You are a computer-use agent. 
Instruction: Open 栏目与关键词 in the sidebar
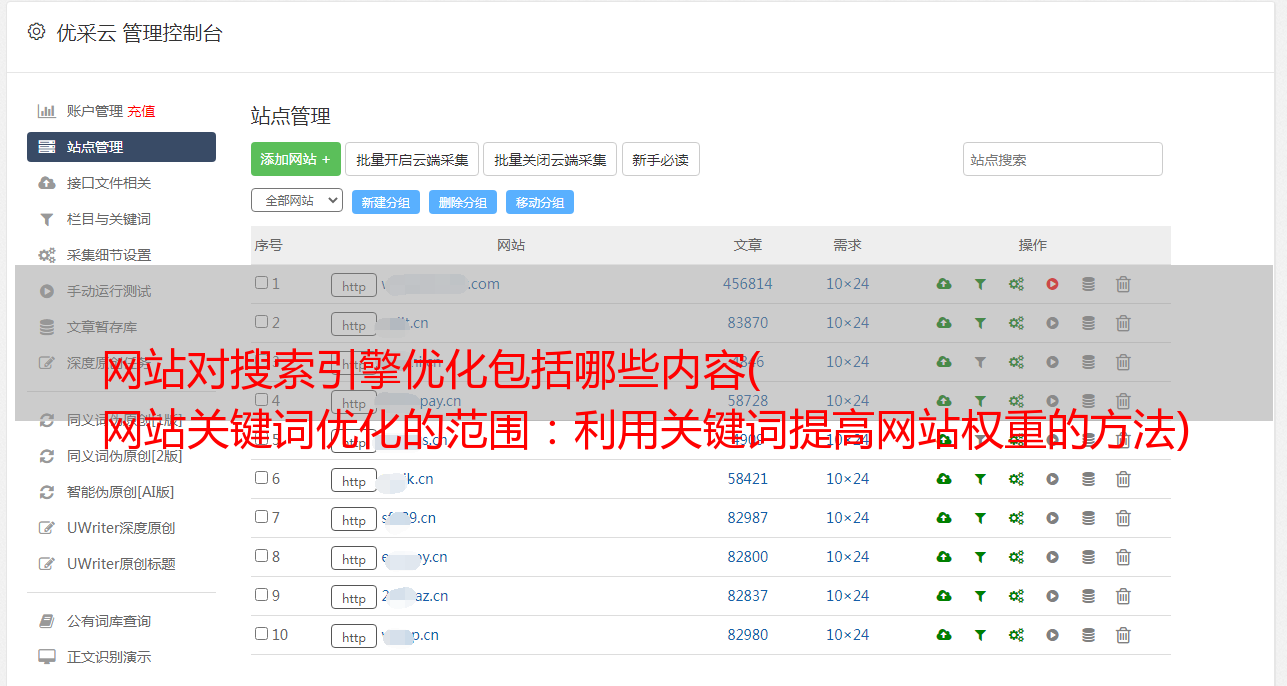tap(109, 219)
